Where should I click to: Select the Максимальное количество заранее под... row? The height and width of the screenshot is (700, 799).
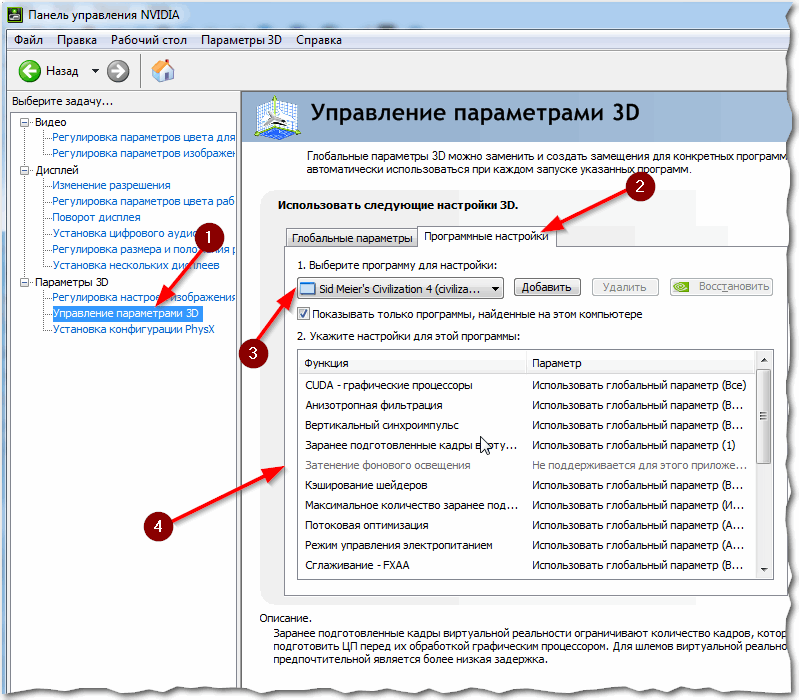pyautogui.click(x=527, y=505)
